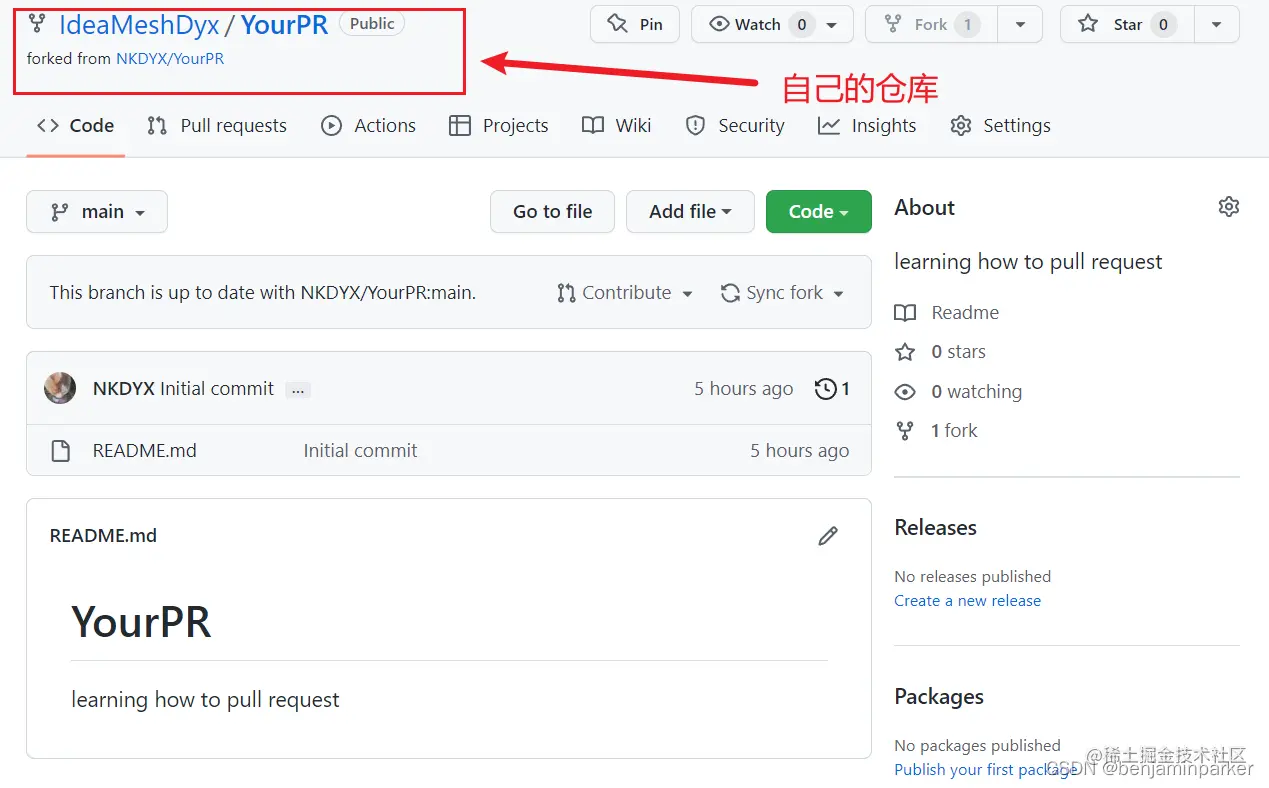
Task: Click the README.md header of the preview
Action: (x=103, y=536)
